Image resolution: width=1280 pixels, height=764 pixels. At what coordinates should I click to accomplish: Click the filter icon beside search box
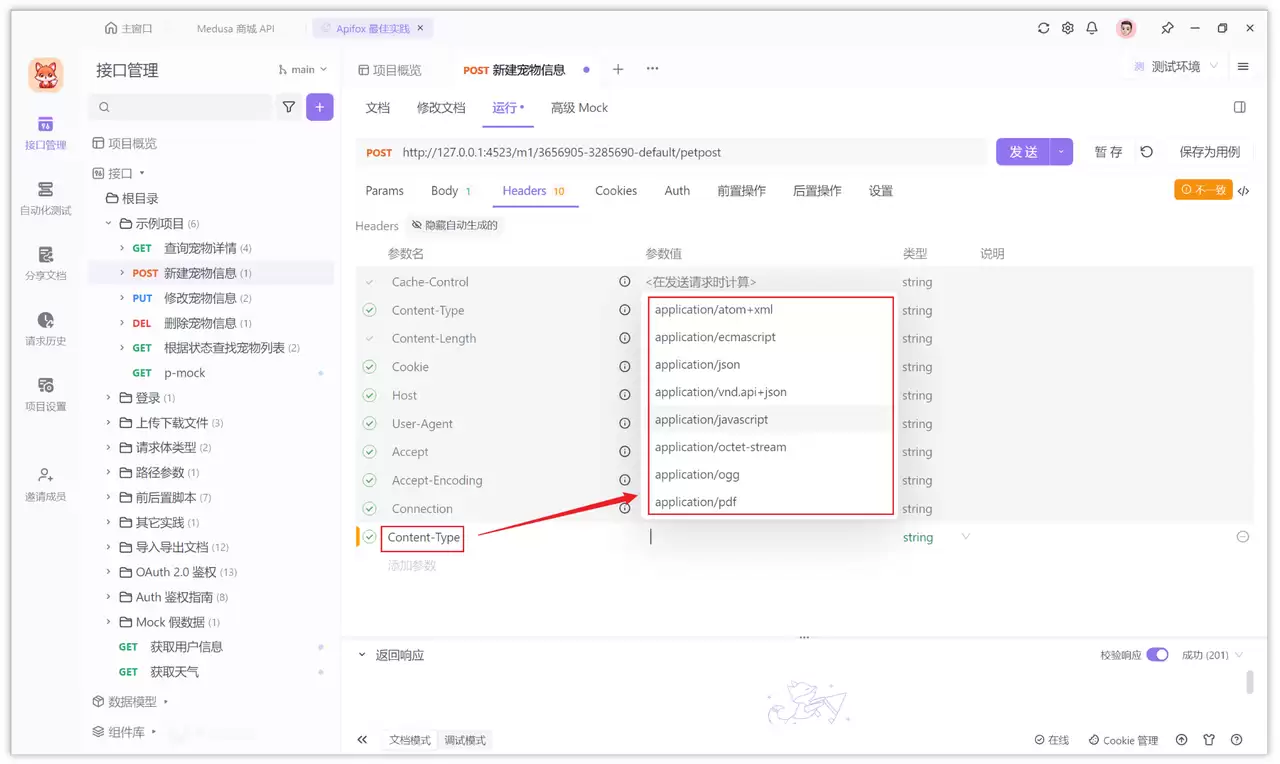click(x=289, y=107)
